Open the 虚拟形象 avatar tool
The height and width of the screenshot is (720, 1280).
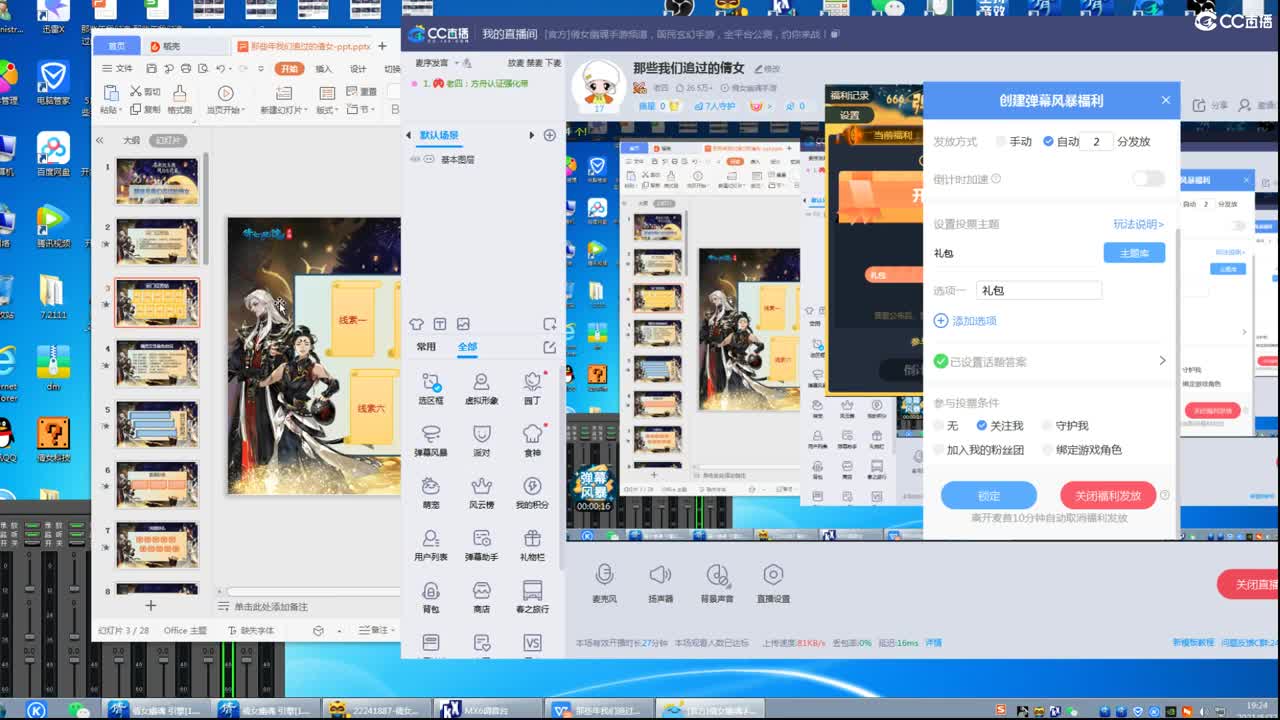(482, 388)
